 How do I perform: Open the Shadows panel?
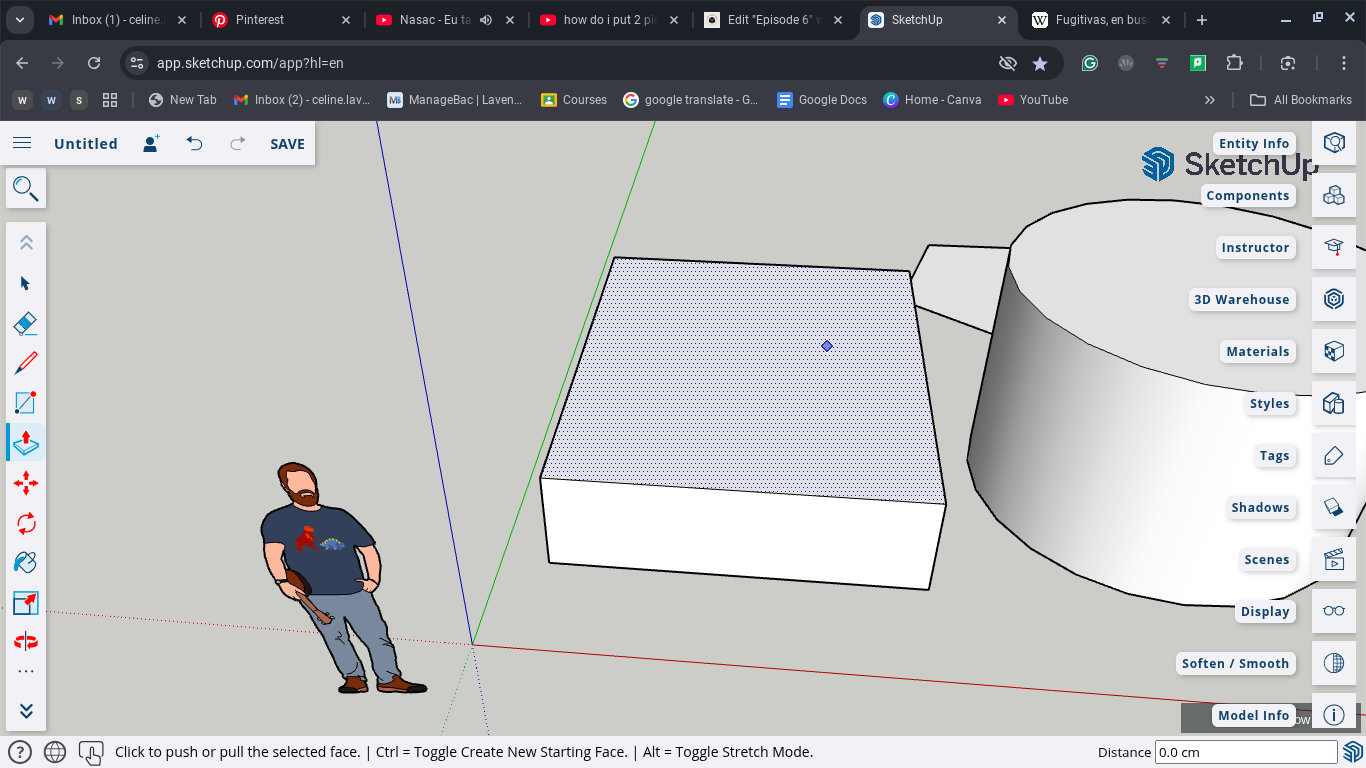[1333, 507]
